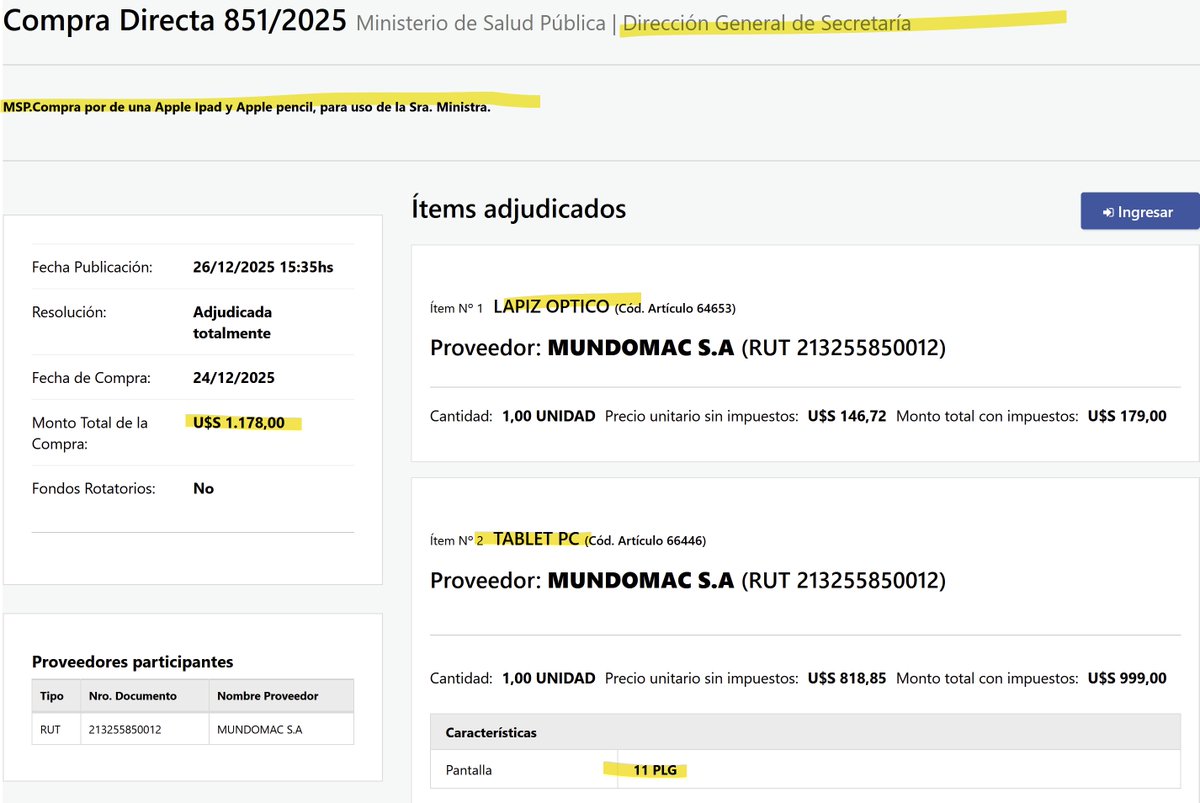The image size is (1200, 803).
Task: Click screen size value '11 PLG'
Action: (654, 770)
